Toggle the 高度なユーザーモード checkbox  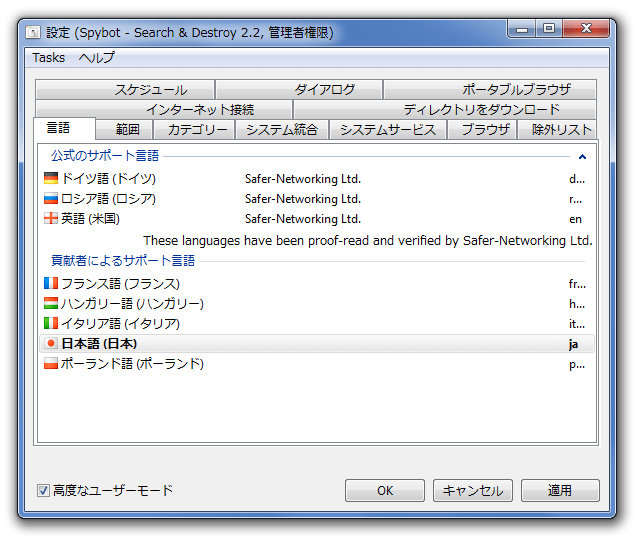tap(43, 490)
